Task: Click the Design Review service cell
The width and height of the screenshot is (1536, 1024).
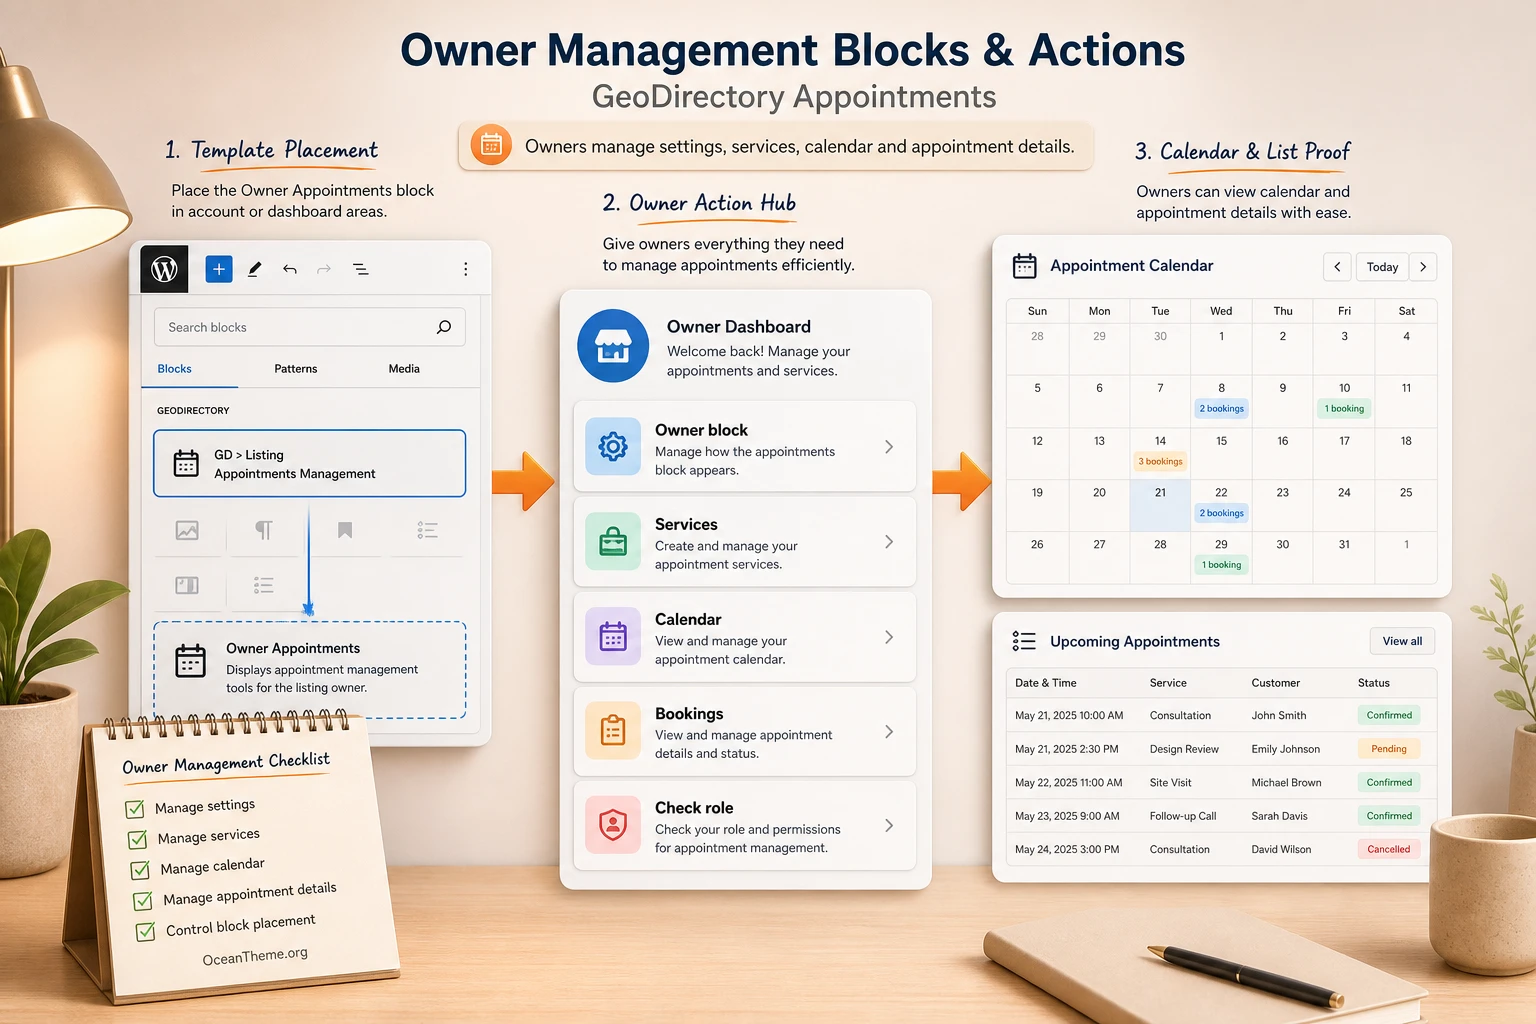Action: [1184, 749]
